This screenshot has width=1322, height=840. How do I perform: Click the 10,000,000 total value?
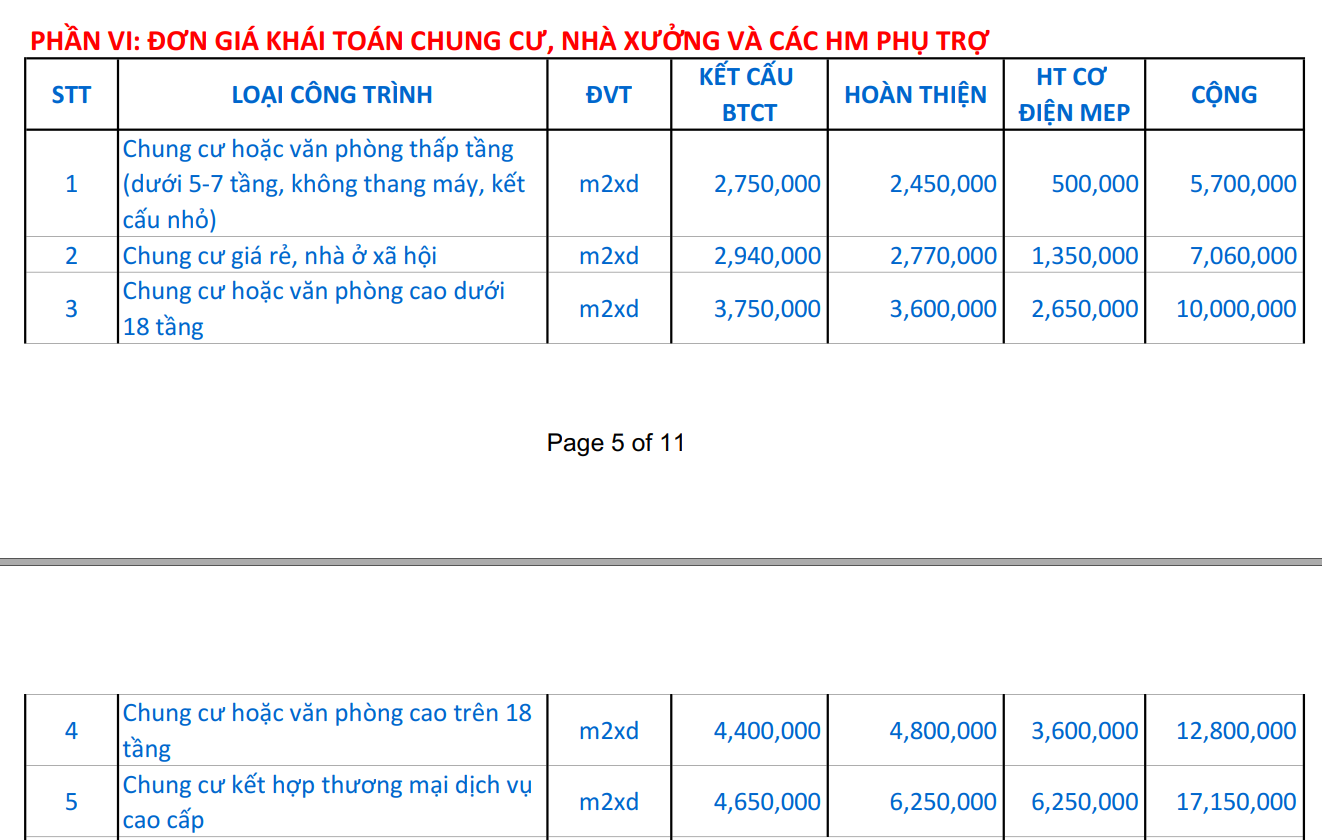[1236, 309]
